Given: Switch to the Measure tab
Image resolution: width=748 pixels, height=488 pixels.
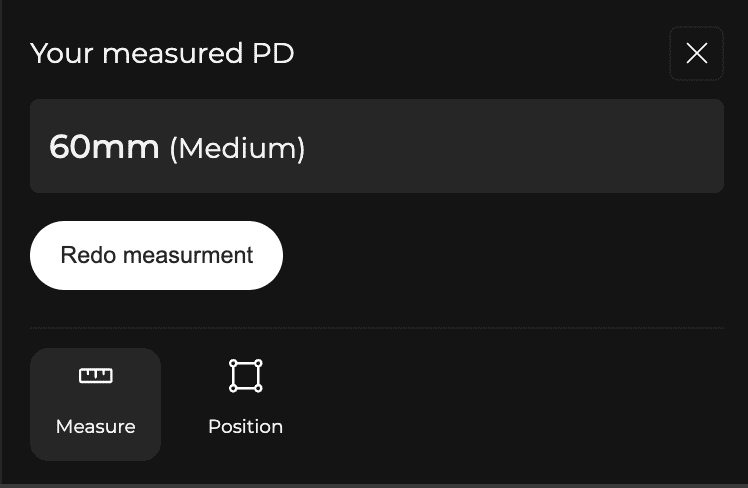Looking at the screenshot, I should point(96,404).
